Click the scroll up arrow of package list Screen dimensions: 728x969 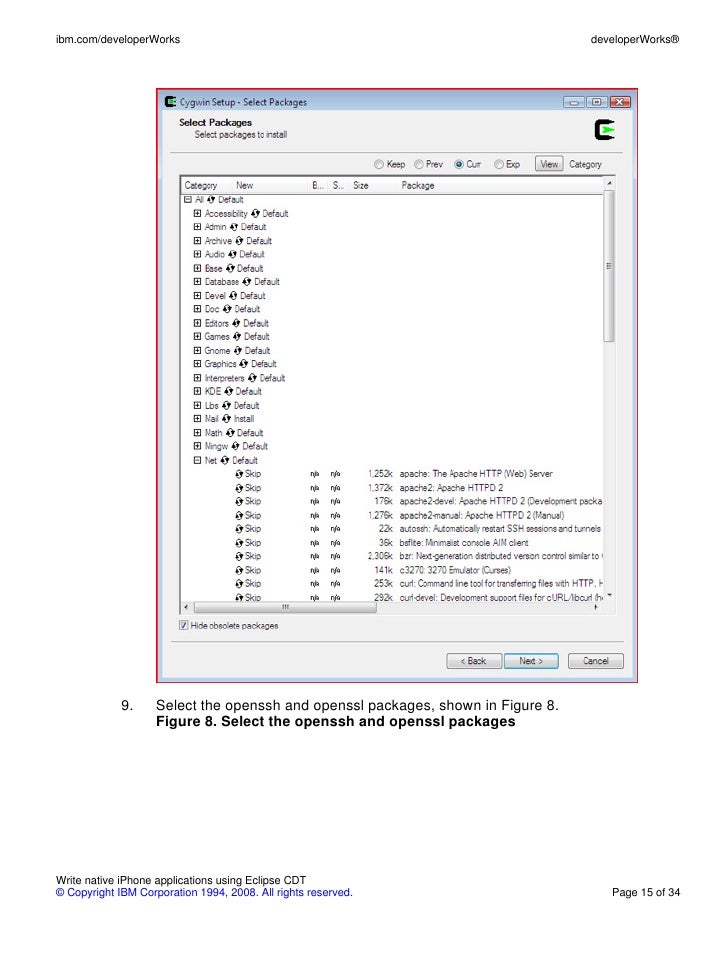coord(609,184)
